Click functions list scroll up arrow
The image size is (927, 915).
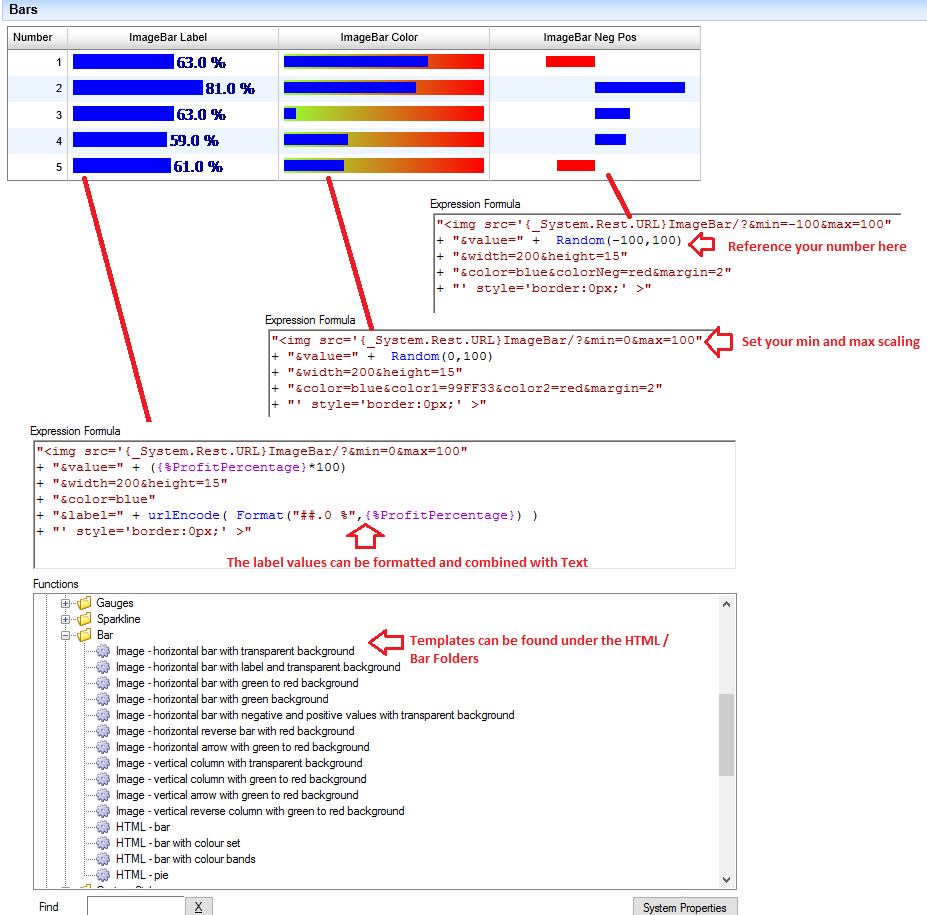point(727,604)
